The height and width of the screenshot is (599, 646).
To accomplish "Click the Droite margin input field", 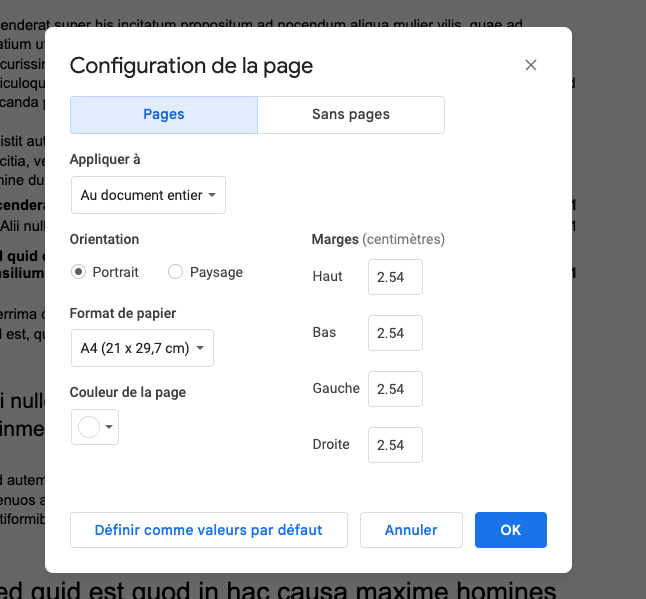I will (x=395, y=445).
